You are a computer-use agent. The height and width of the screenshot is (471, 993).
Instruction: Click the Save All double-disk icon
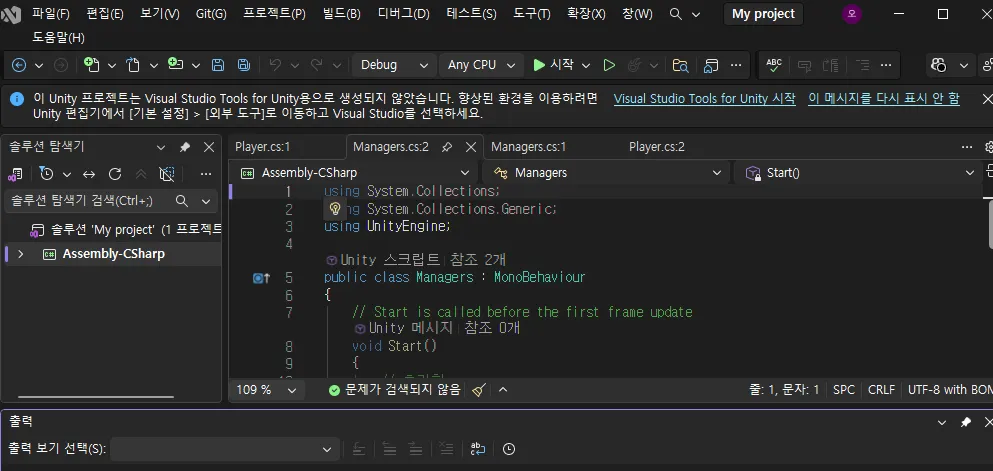click(243, 65)
